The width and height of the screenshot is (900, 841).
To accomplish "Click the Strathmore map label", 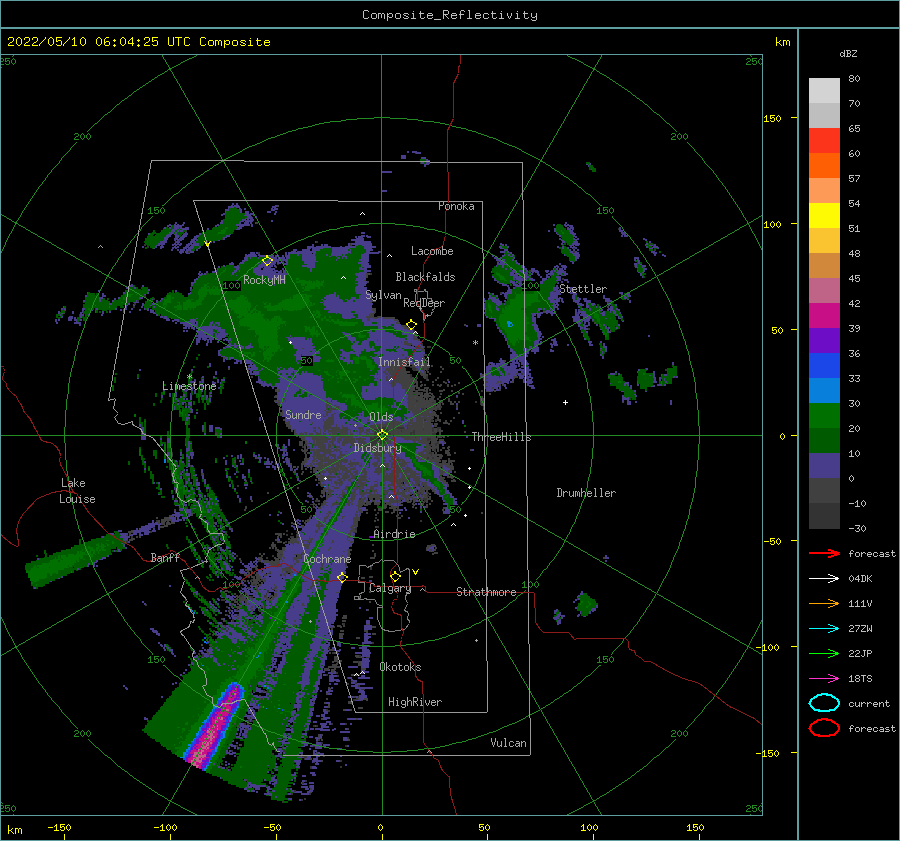I will point(486,592).
